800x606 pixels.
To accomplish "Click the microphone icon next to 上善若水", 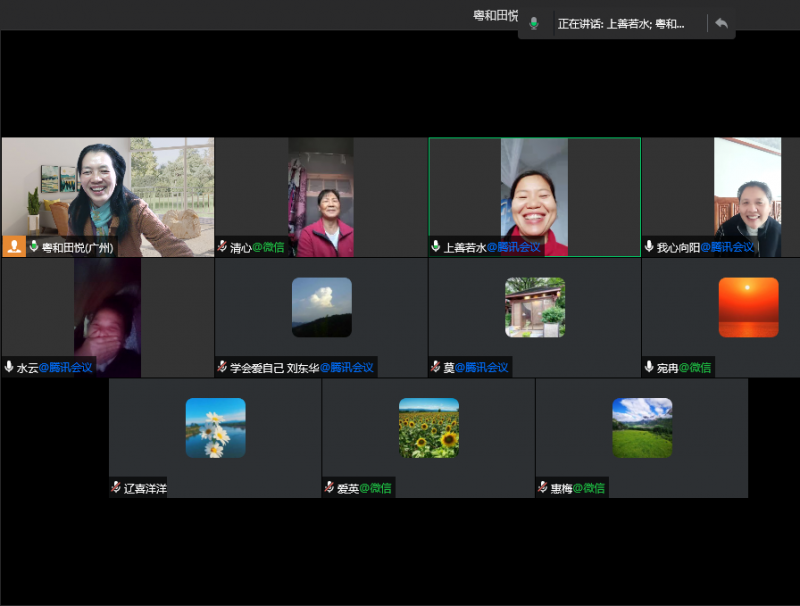I will point(436,247).
